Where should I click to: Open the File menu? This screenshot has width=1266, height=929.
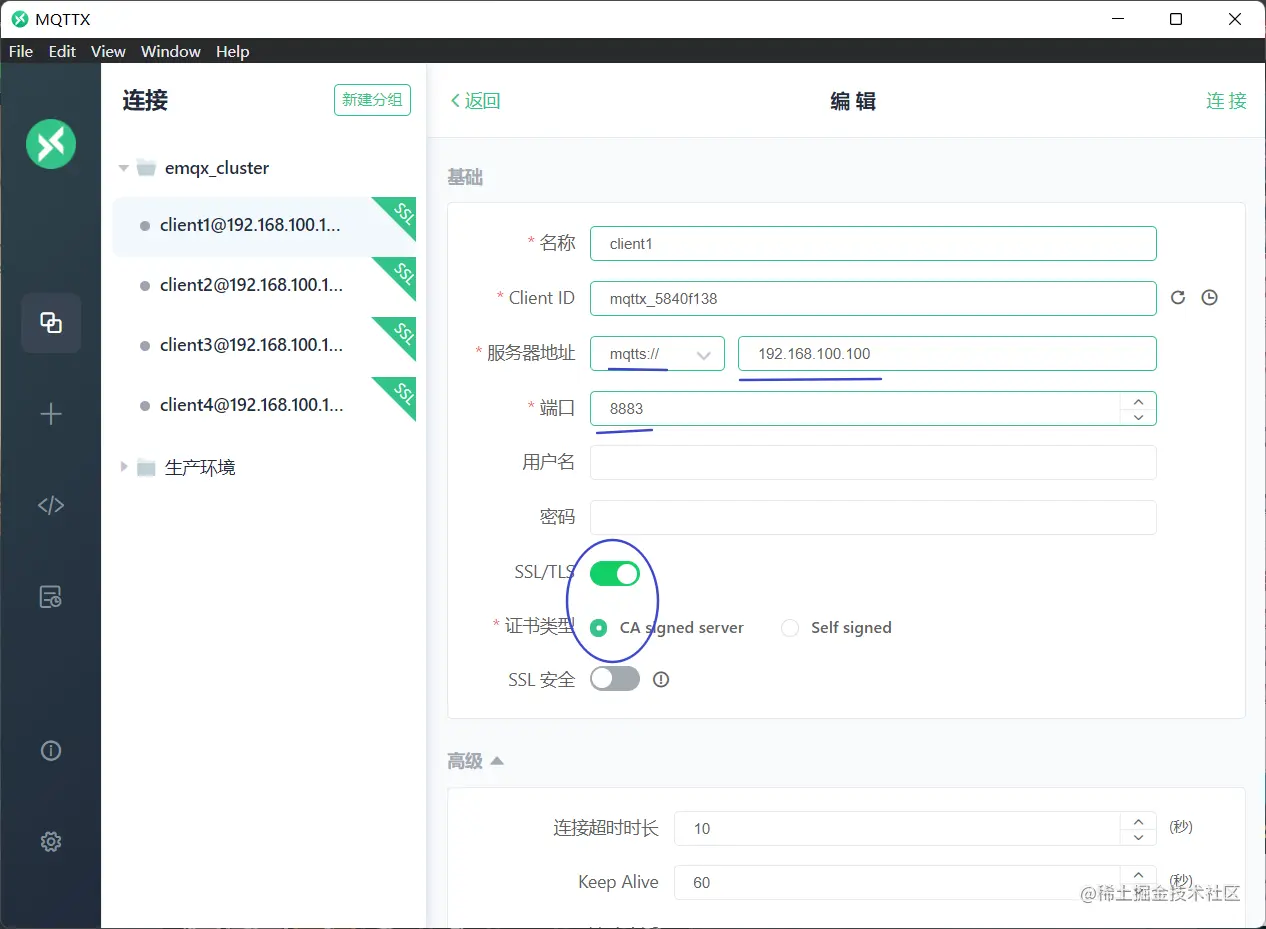pyautogui.click(x=21, y=51)
